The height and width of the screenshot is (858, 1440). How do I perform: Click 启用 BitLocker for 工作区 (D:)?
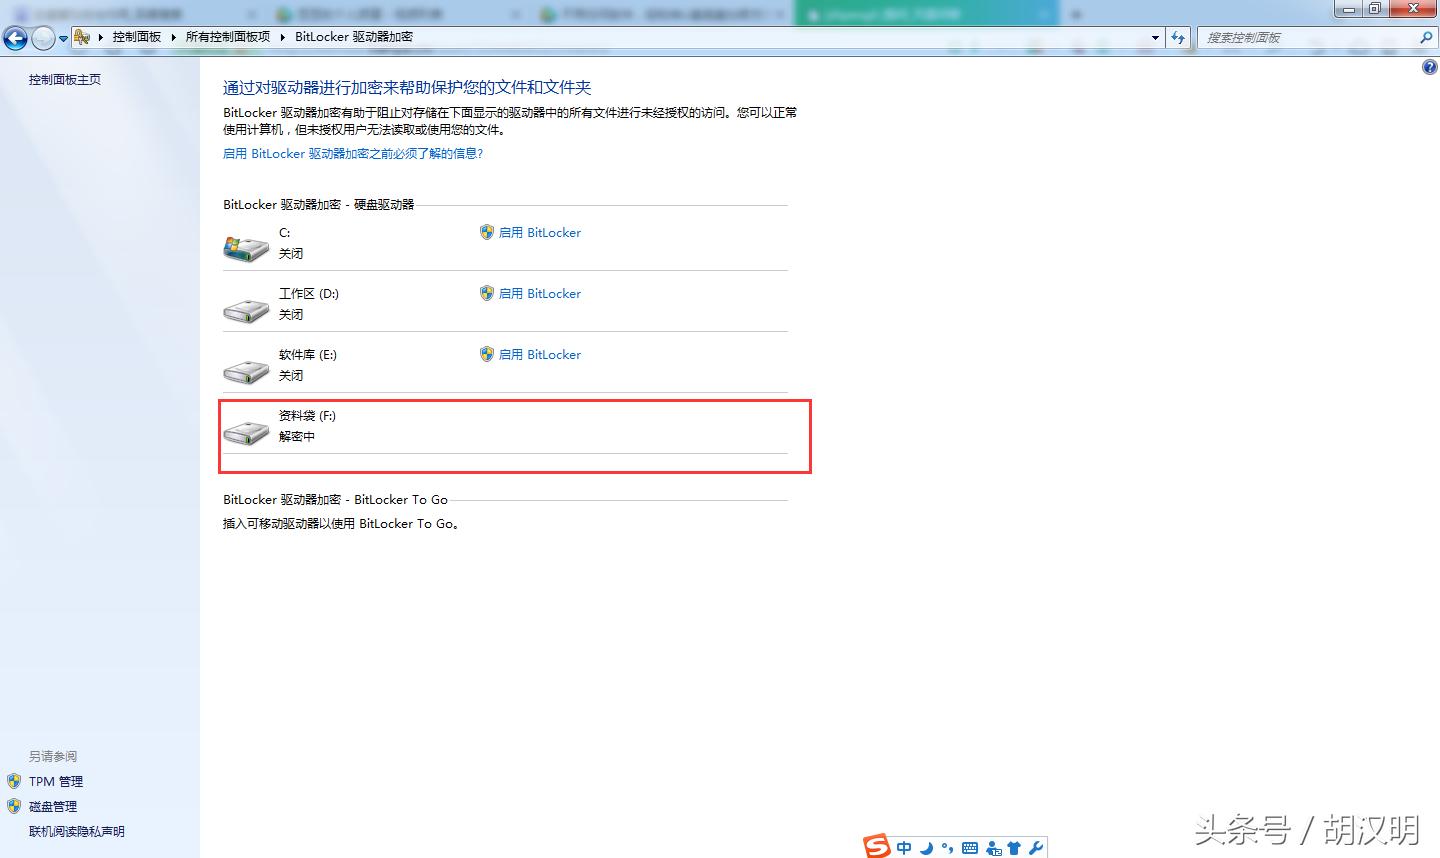[540, 293]
